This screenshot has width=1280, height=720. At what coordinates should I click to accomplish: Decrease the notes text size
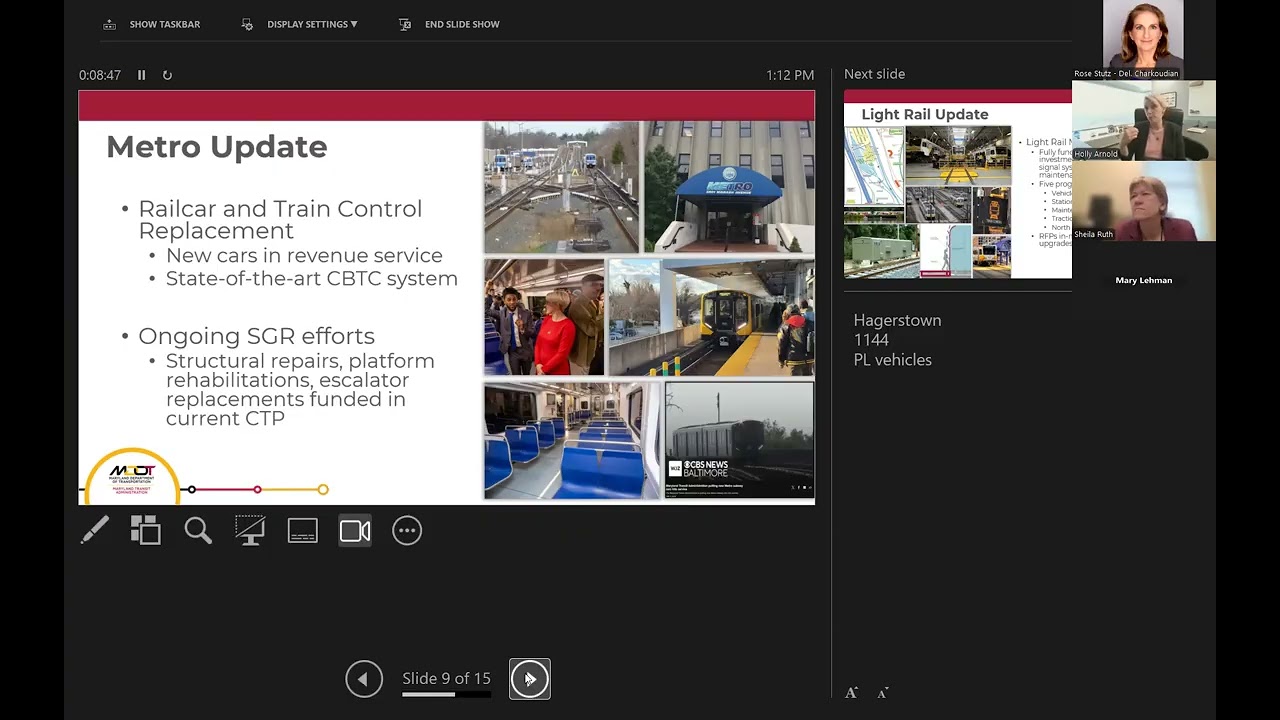(x=883, y=692)
